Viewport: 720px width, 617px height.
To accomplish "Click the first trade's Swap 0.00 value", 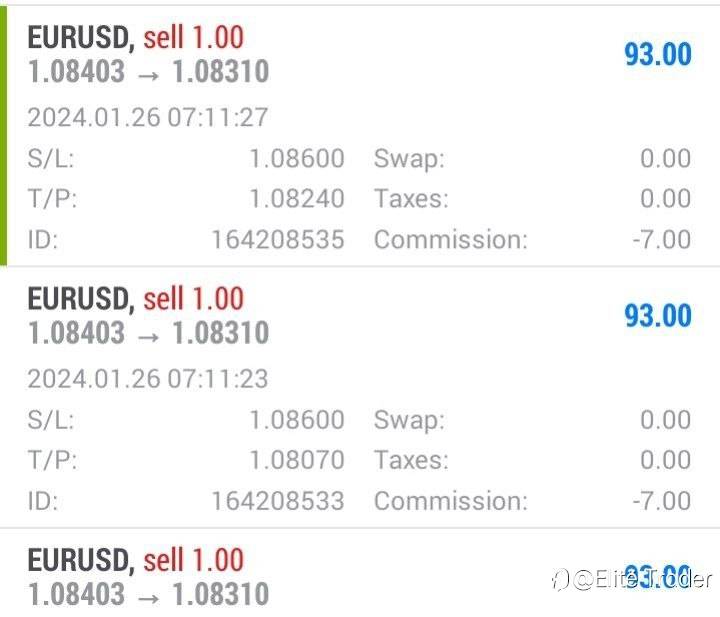I will point(665,159).
